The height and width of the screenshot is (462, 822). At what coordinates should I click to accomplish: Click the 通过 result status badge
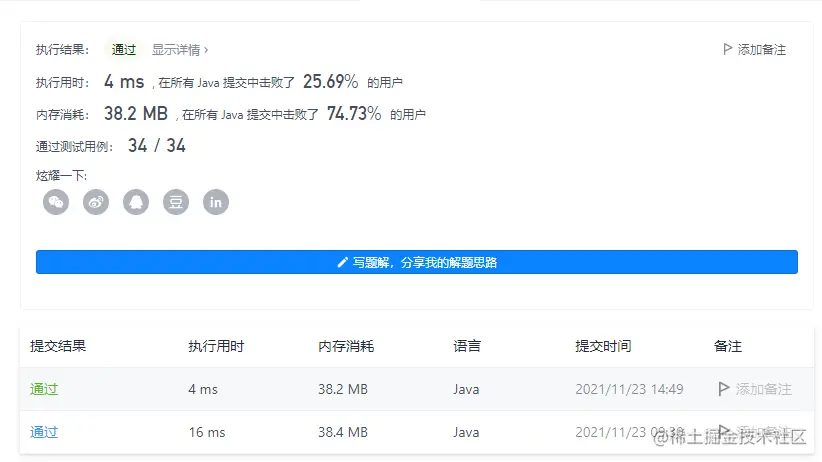[124, 50]
